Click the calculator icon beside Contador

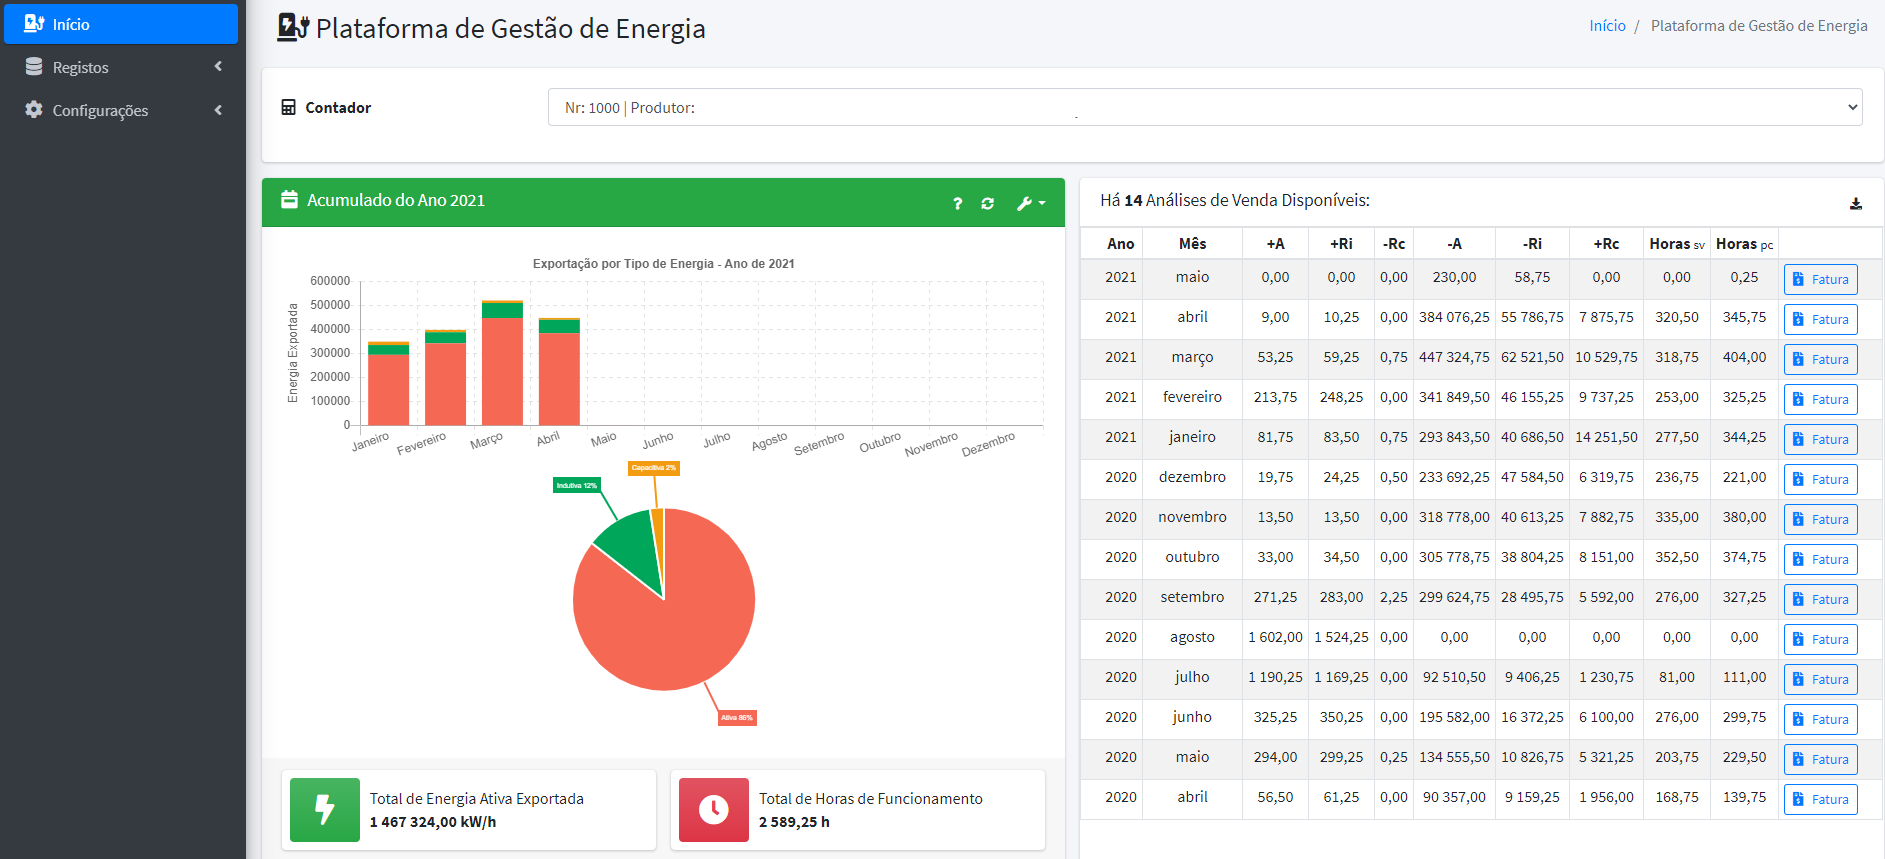point(288,107)
